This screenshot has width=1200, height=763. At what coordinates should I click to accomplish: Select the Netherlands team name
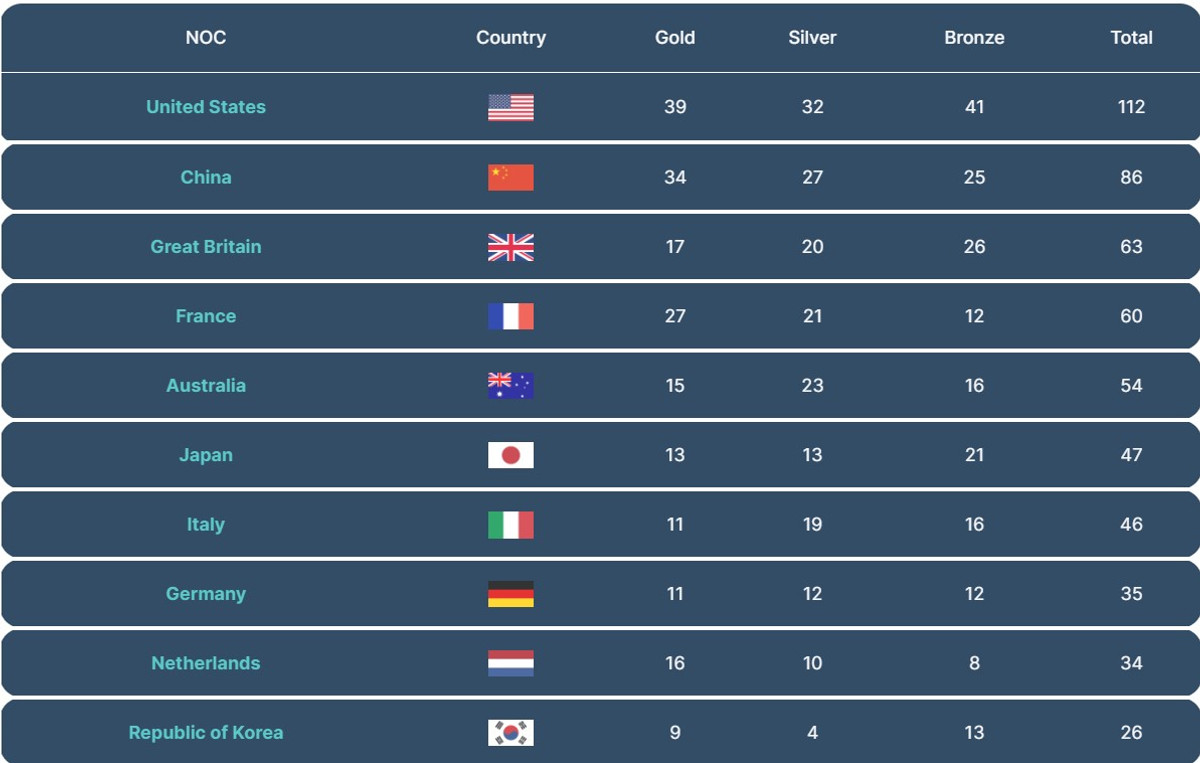(x=206, y=663)
